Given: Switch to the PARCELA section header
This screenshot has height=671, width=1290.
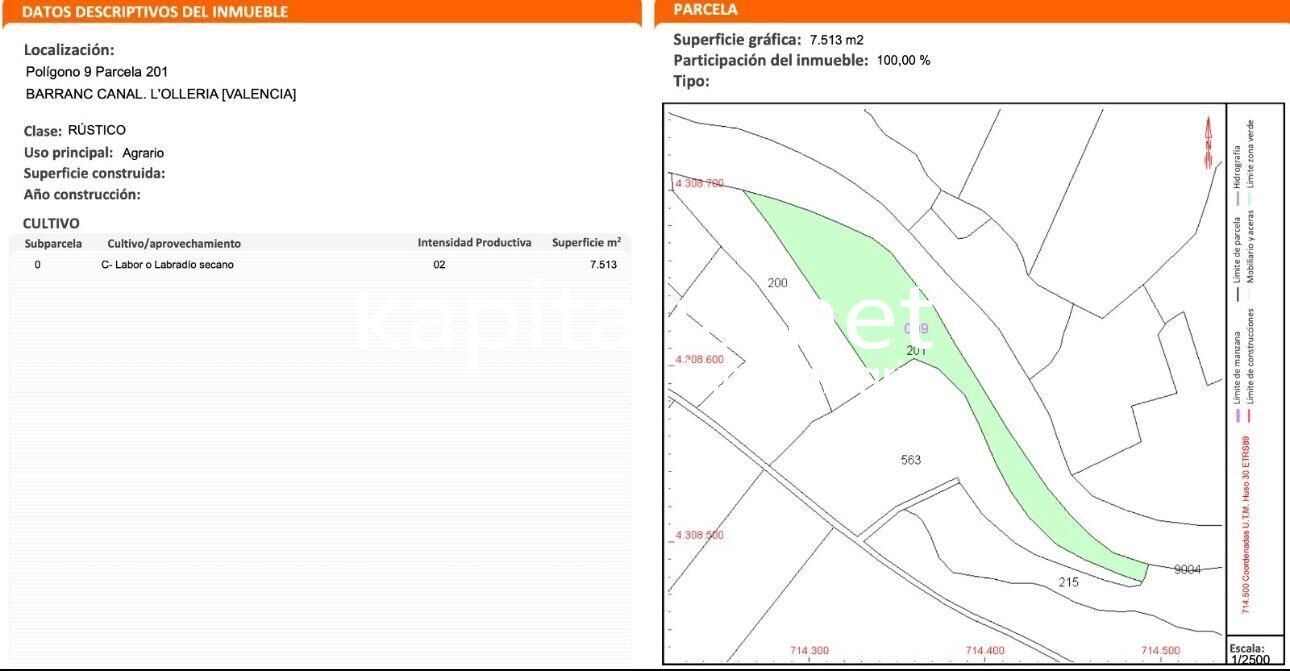Looking at the screenshot, I should 705,10.
